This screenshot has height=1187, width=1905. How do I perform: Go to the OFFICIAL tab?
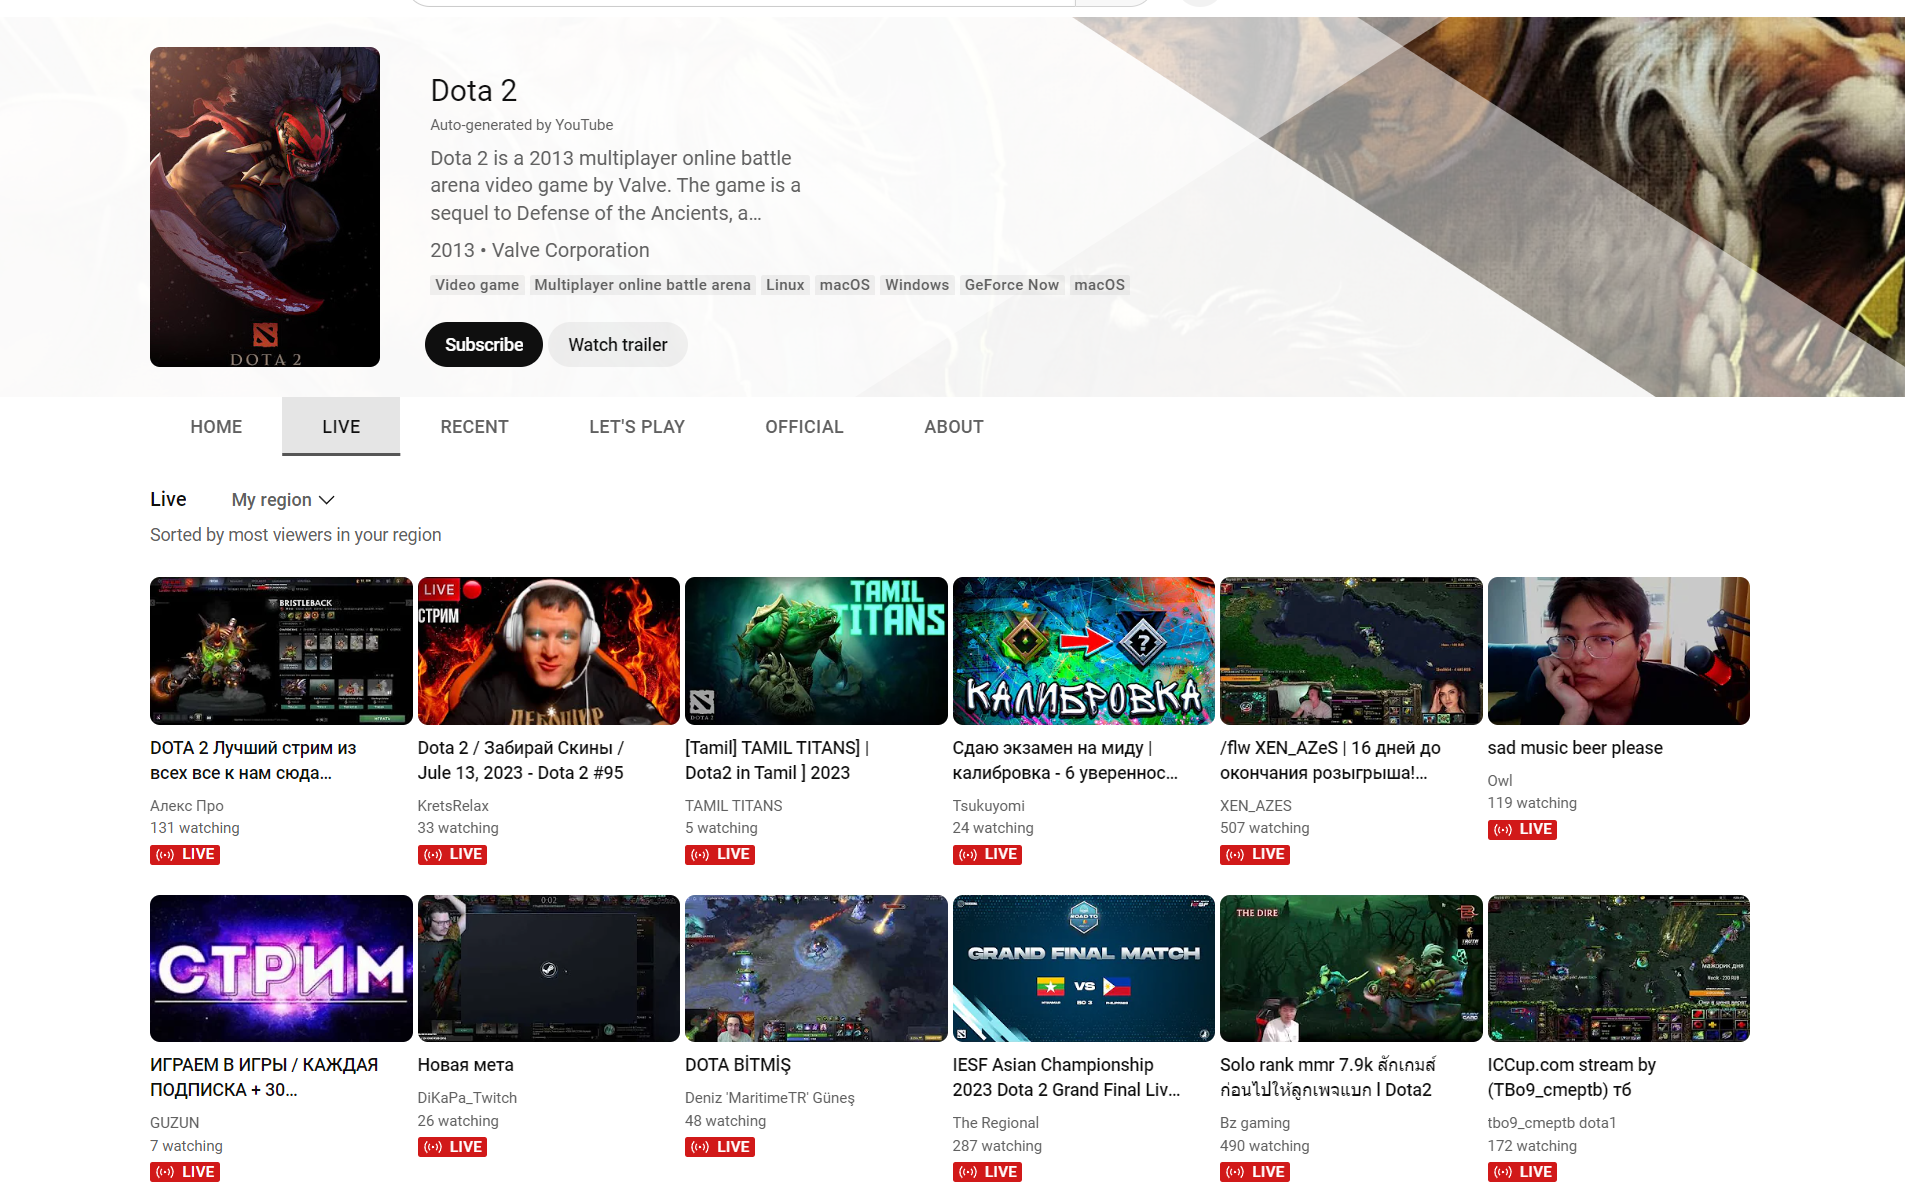coord(804,427)
